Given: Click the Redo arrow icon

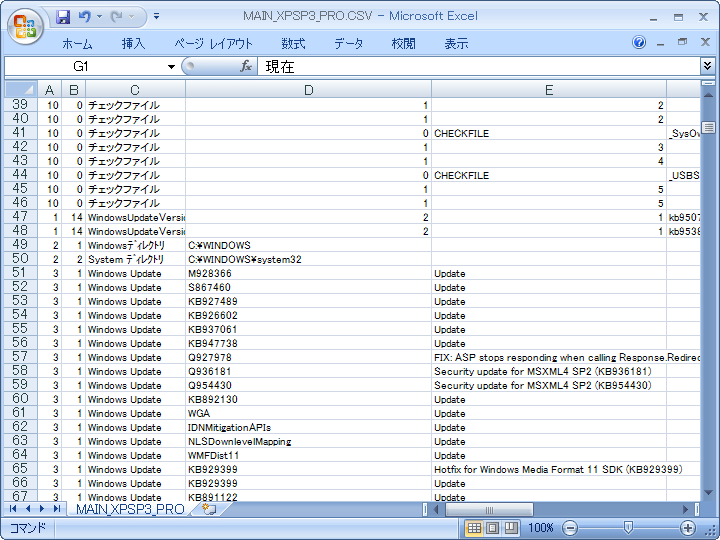Looking at the screenshot, I should tap(117, 17).
